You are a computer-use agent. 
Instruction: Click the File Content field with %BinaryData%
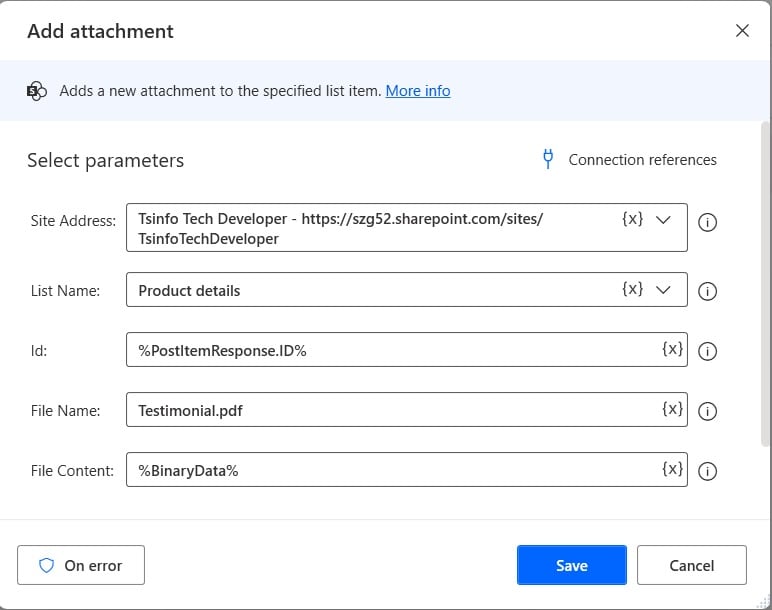tap(407, 470)
